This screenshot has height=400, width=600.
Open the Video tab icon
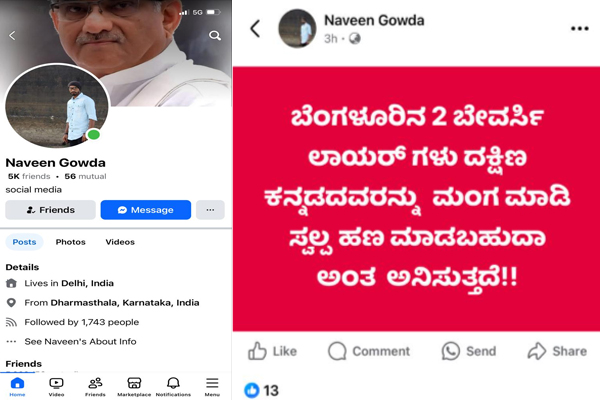[56, 387]
